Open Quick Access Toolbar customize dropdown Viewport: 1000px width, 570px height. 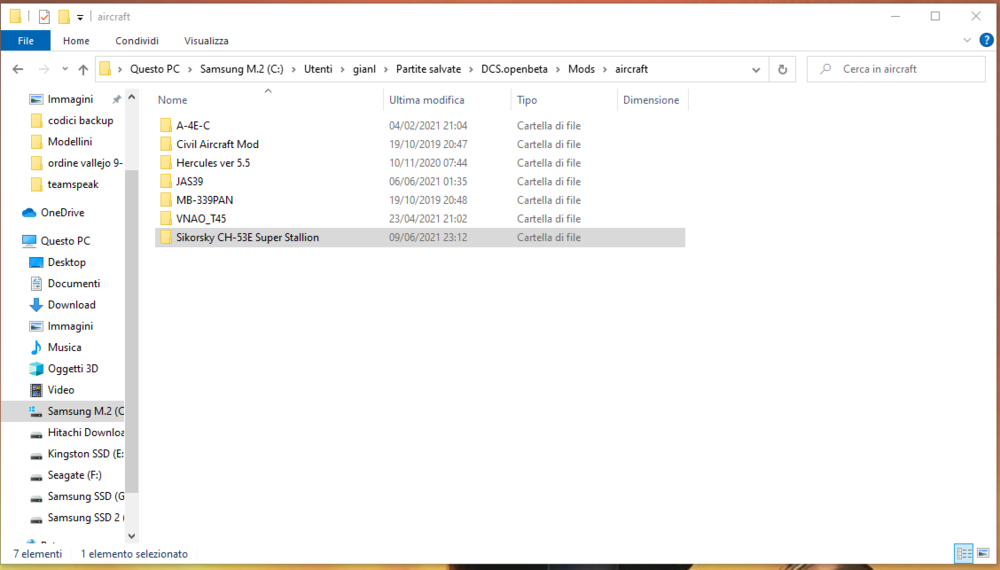[80, 17]
